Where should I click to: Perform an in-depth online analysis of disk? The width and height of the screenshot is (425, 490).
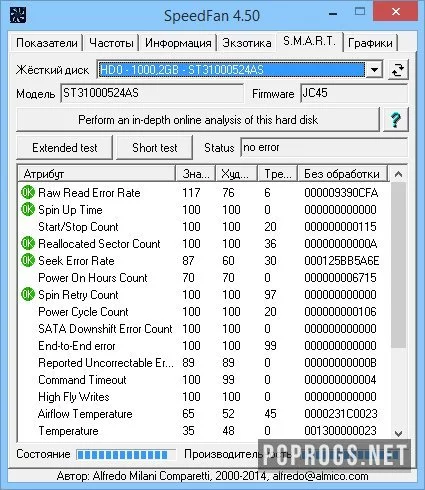click(198, 120)
